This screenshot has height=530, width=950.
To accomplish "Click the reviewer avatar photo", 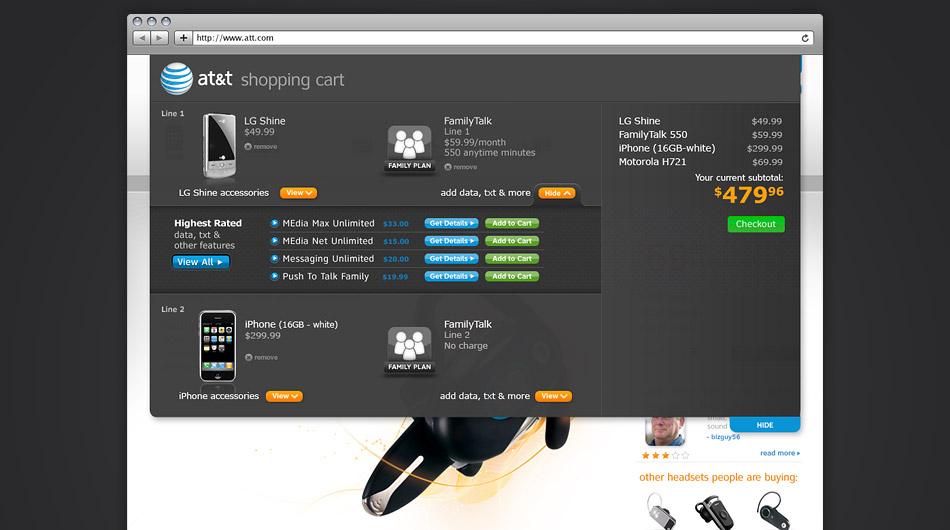I will point(665,431).
